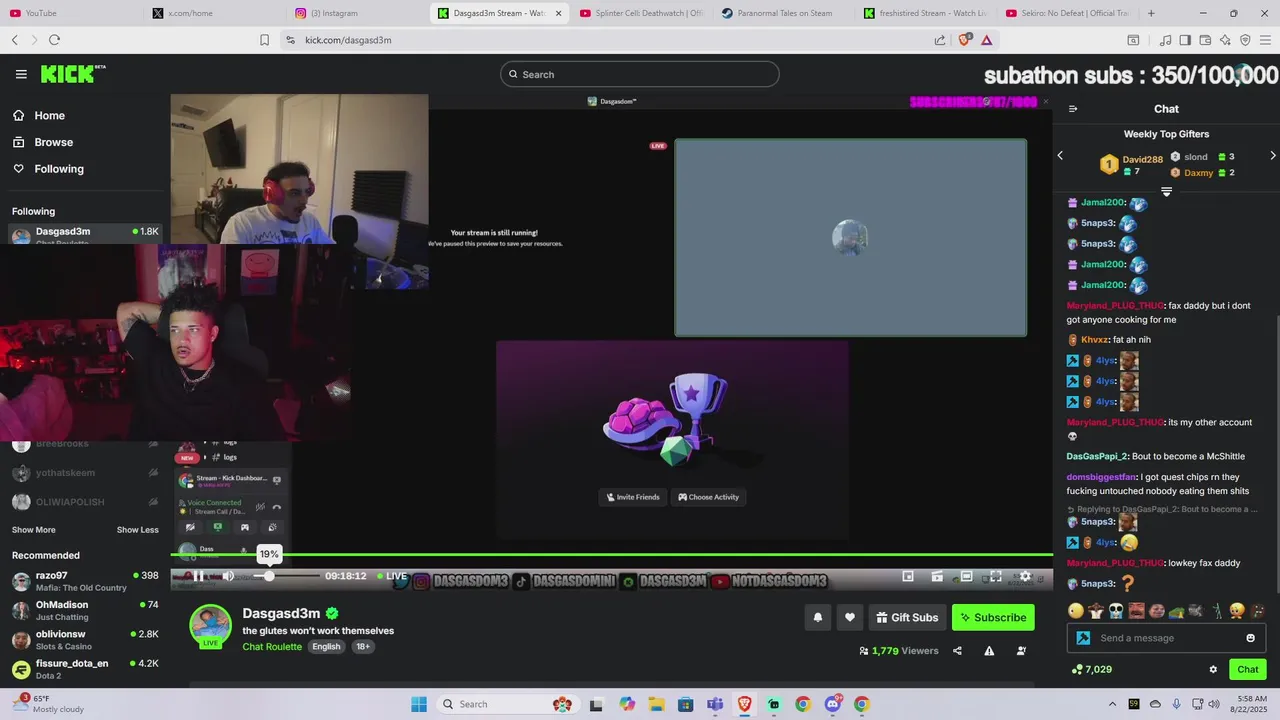Screen dimensions: 1280x720
Task: Open Brave Shields lion icon
Action: 964,40
